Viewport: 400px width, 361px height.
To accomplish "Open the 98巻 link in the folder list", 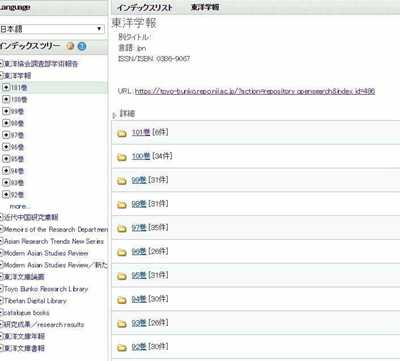I will (139, 204).
